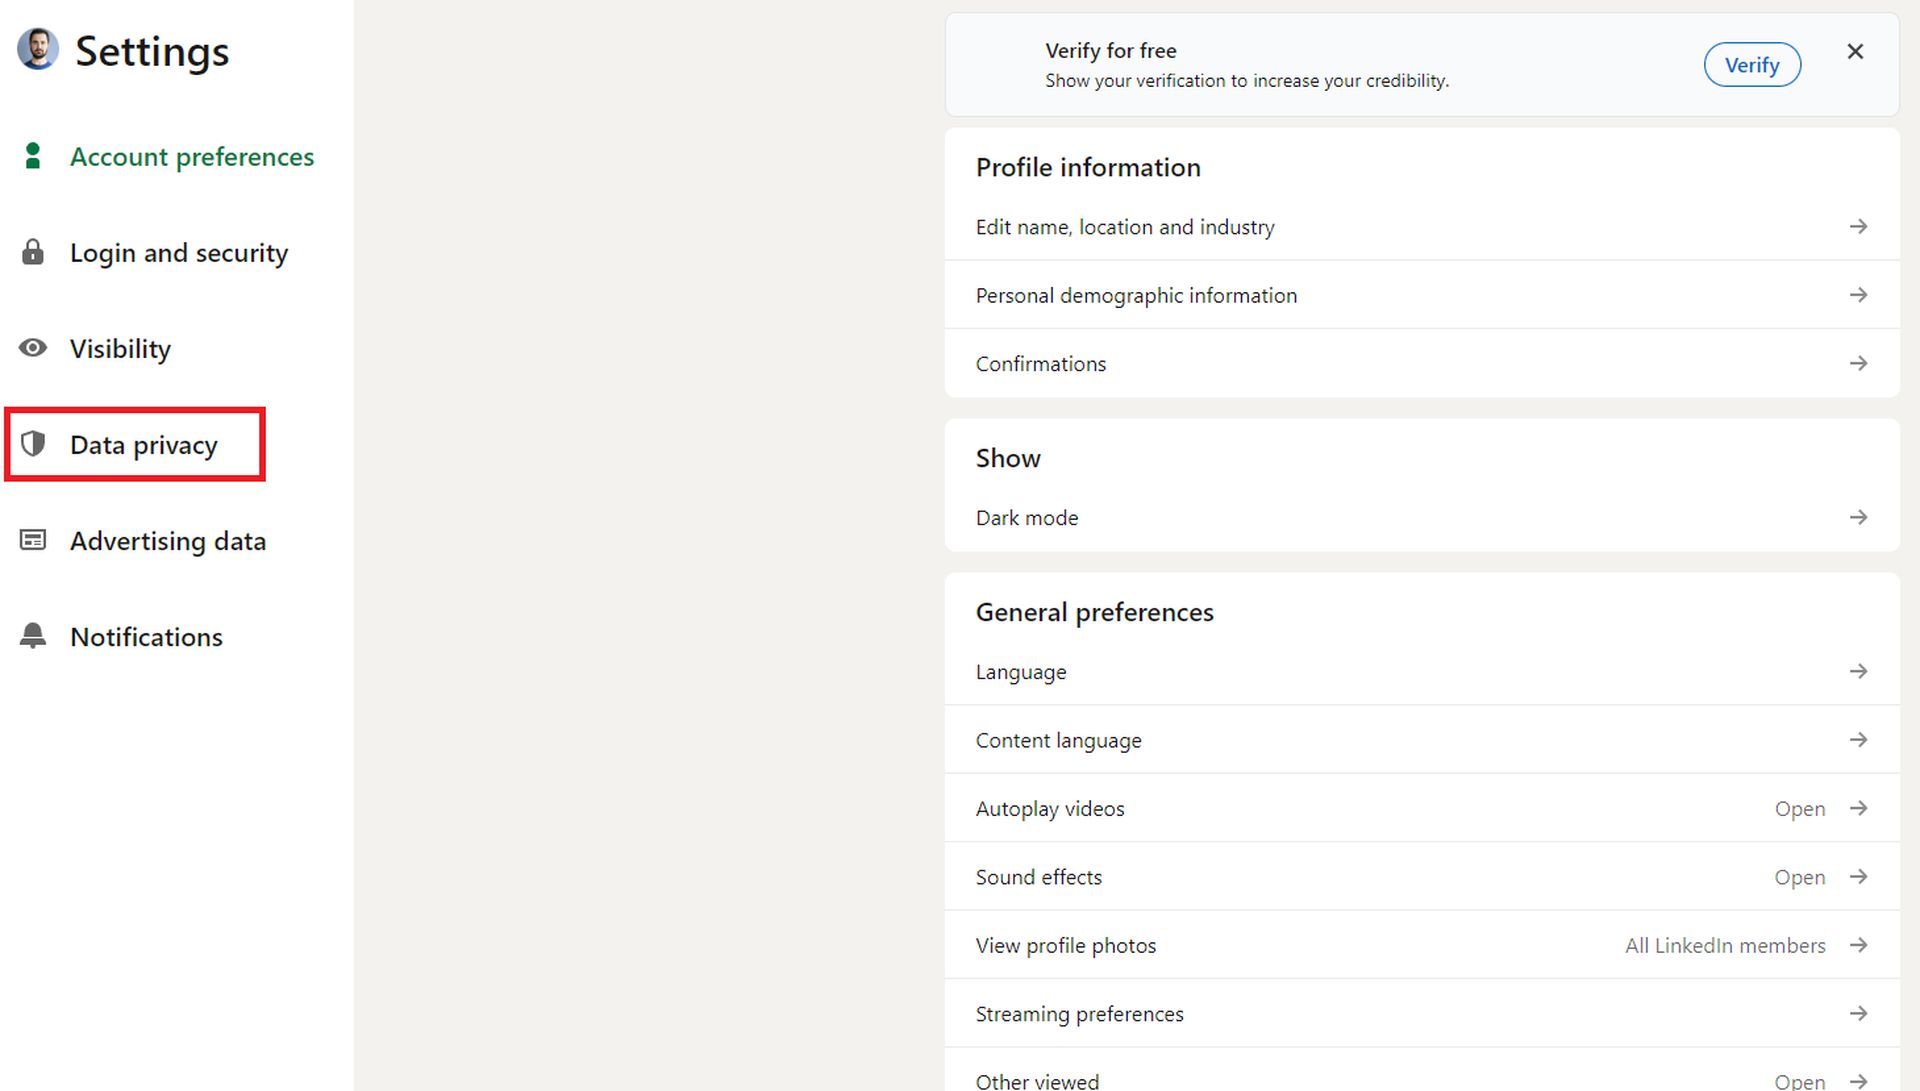Click the Visibility eye icon
This screenshot has height=1091, width=1920.
(34, 347)
